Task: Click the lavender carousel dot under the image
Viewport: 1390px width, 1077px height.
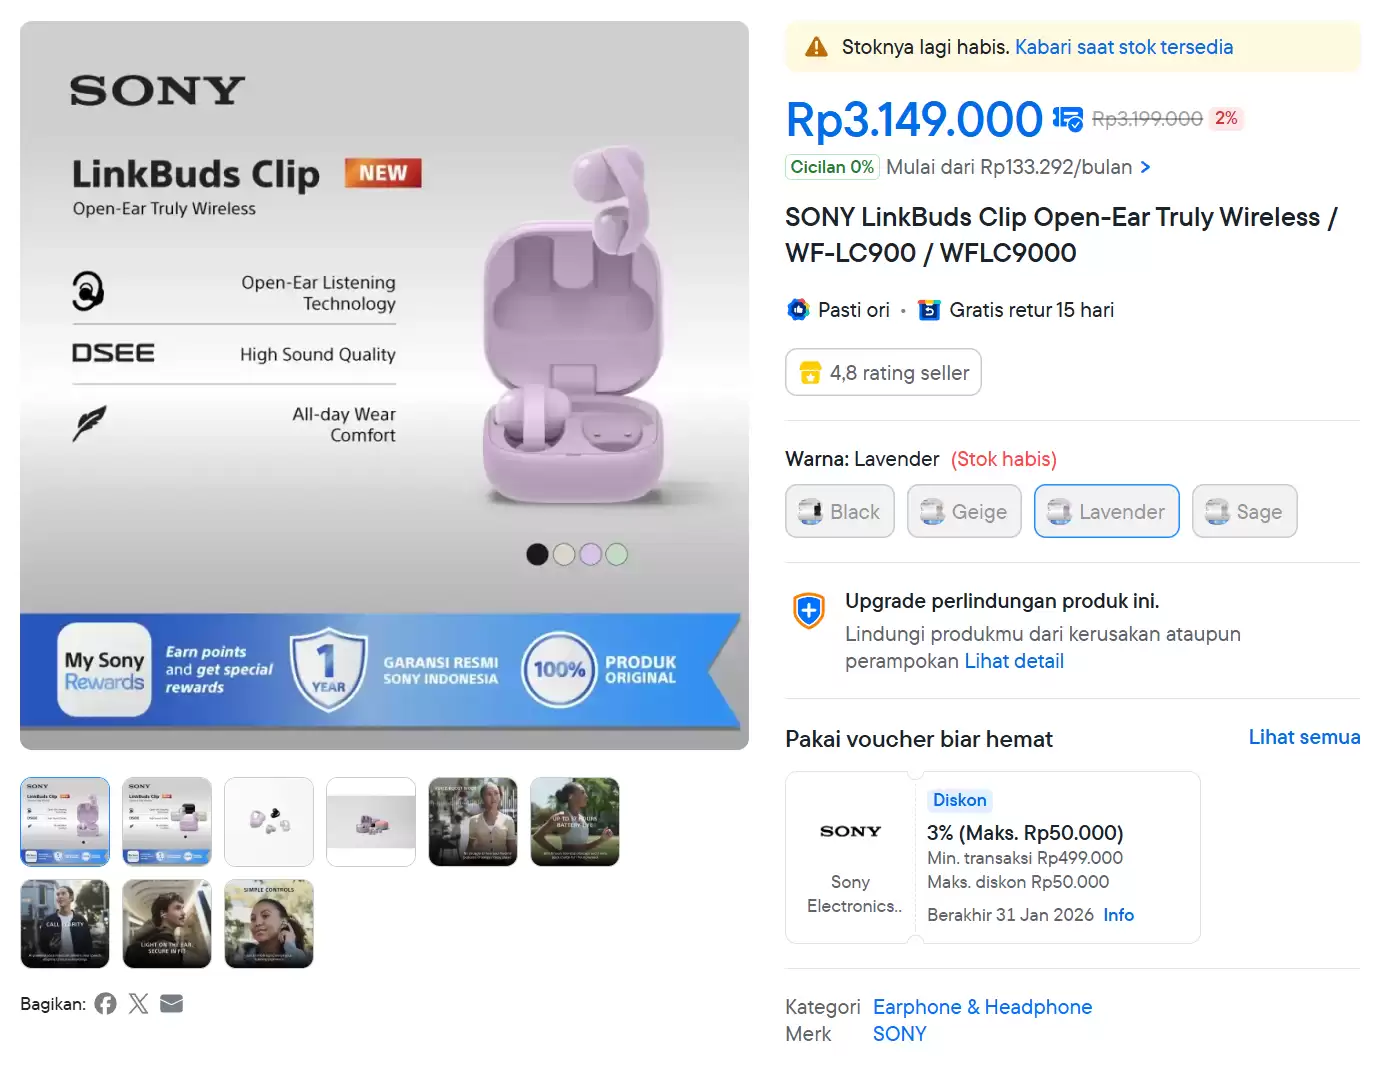Action: [591, 554]
